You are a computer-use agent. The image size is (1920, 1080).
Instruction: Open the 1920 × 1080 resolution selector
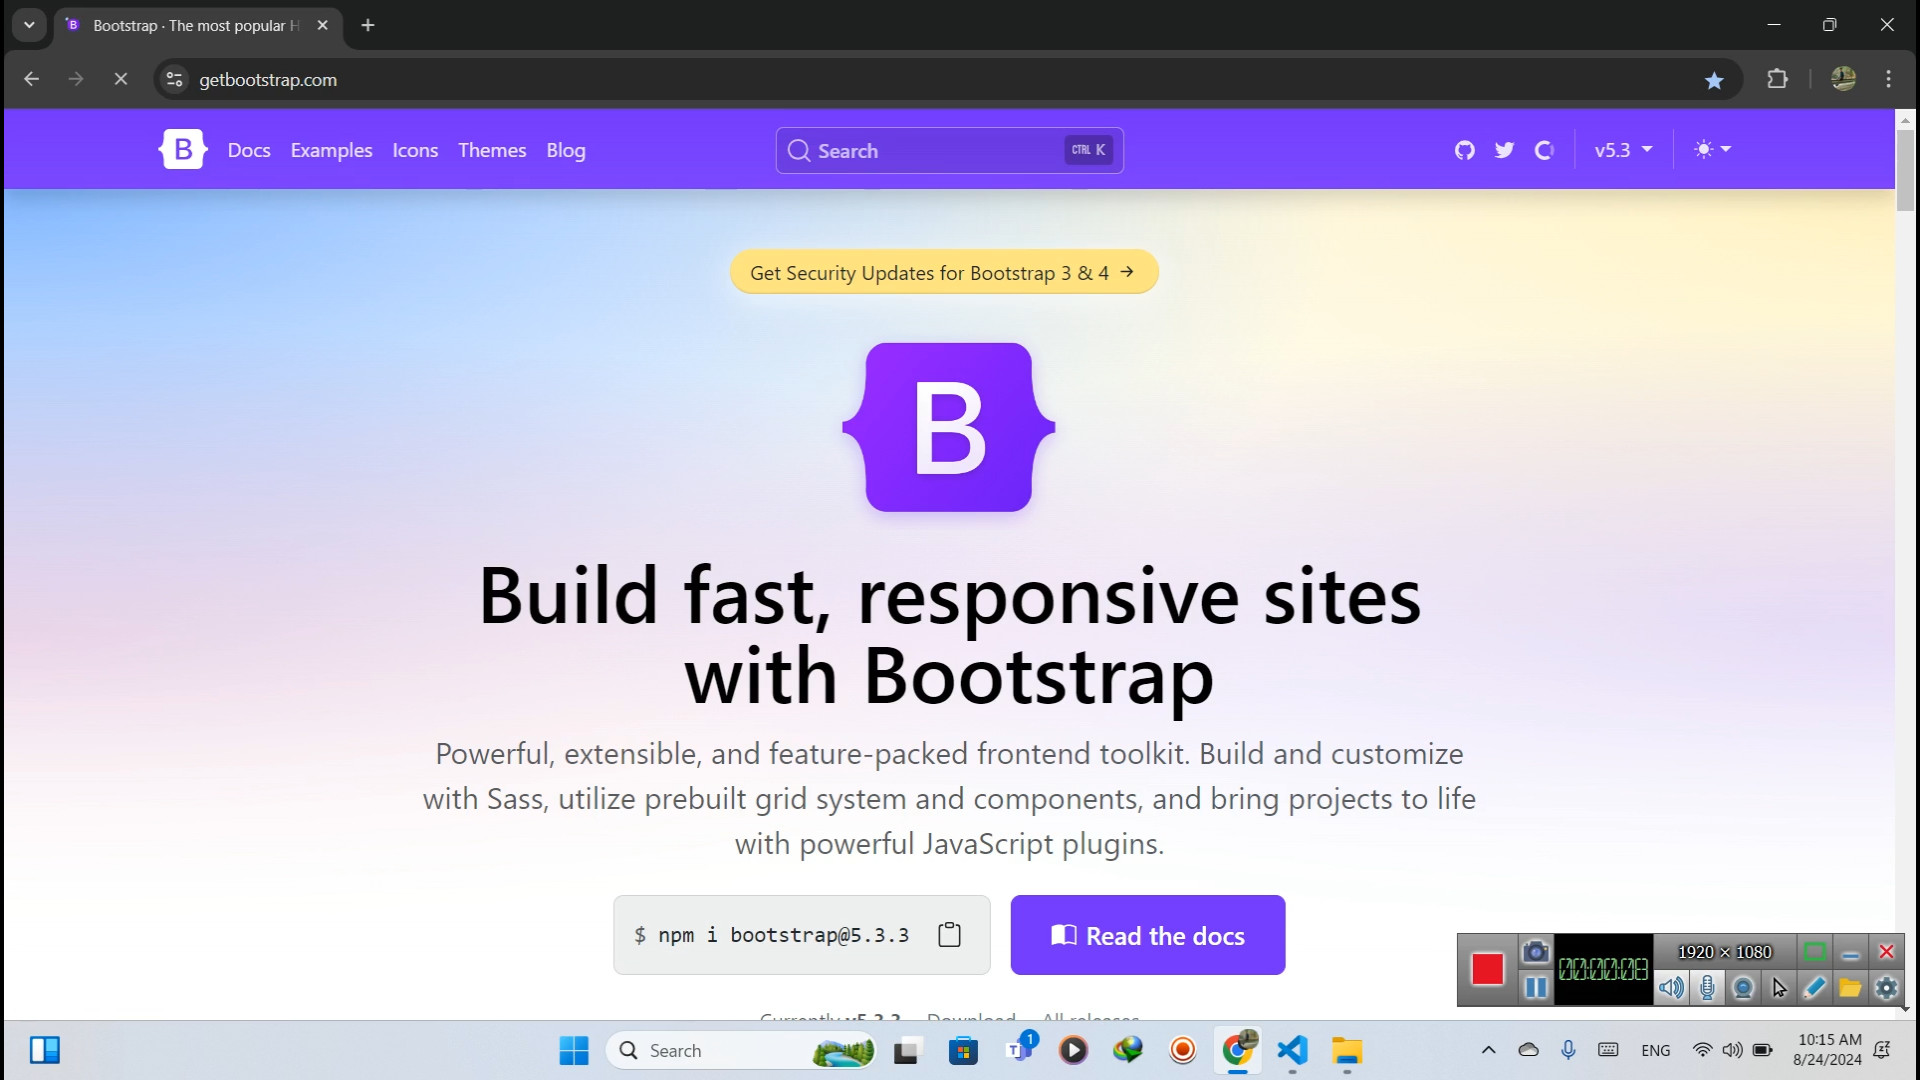point(1724,952)
